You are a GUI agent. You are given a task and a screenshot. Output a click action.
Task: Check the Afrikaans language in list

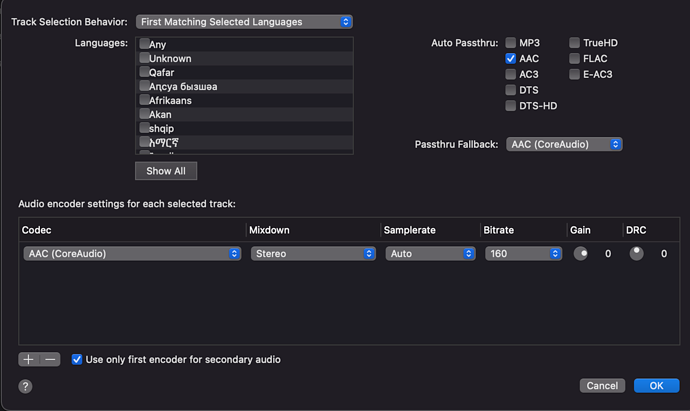(x=145, y=100)
